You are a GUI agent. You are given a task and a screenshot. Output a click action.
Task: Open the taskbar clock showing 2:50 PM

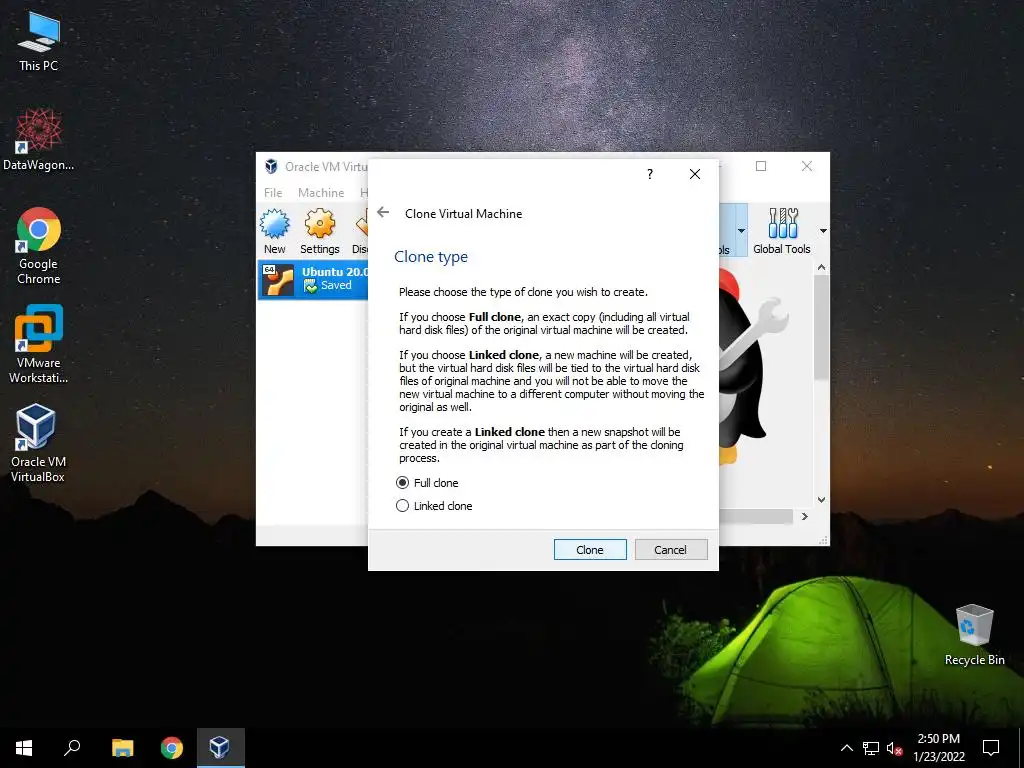click(x=938, y=748)
